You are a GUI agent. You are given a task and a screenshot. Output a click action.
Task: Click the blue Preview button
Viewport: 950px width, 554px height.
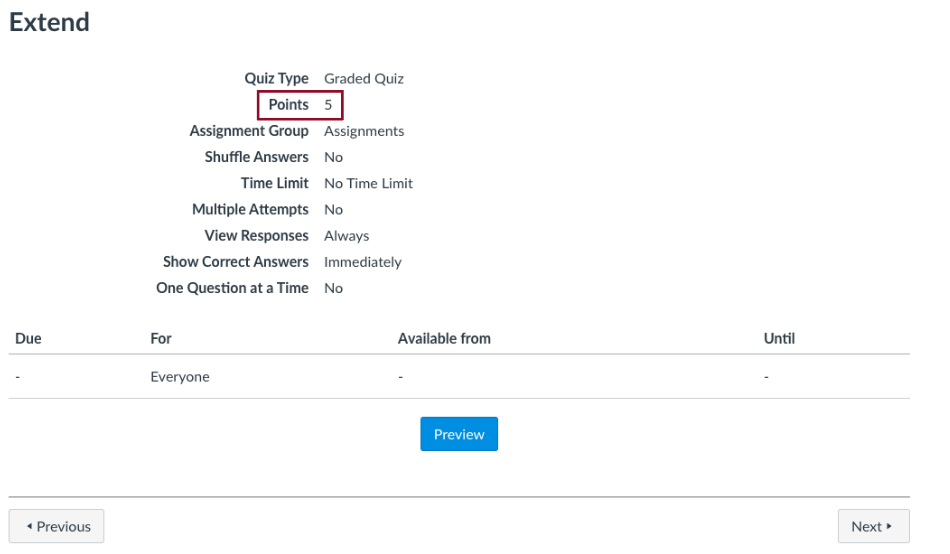[x=459, y=434]
